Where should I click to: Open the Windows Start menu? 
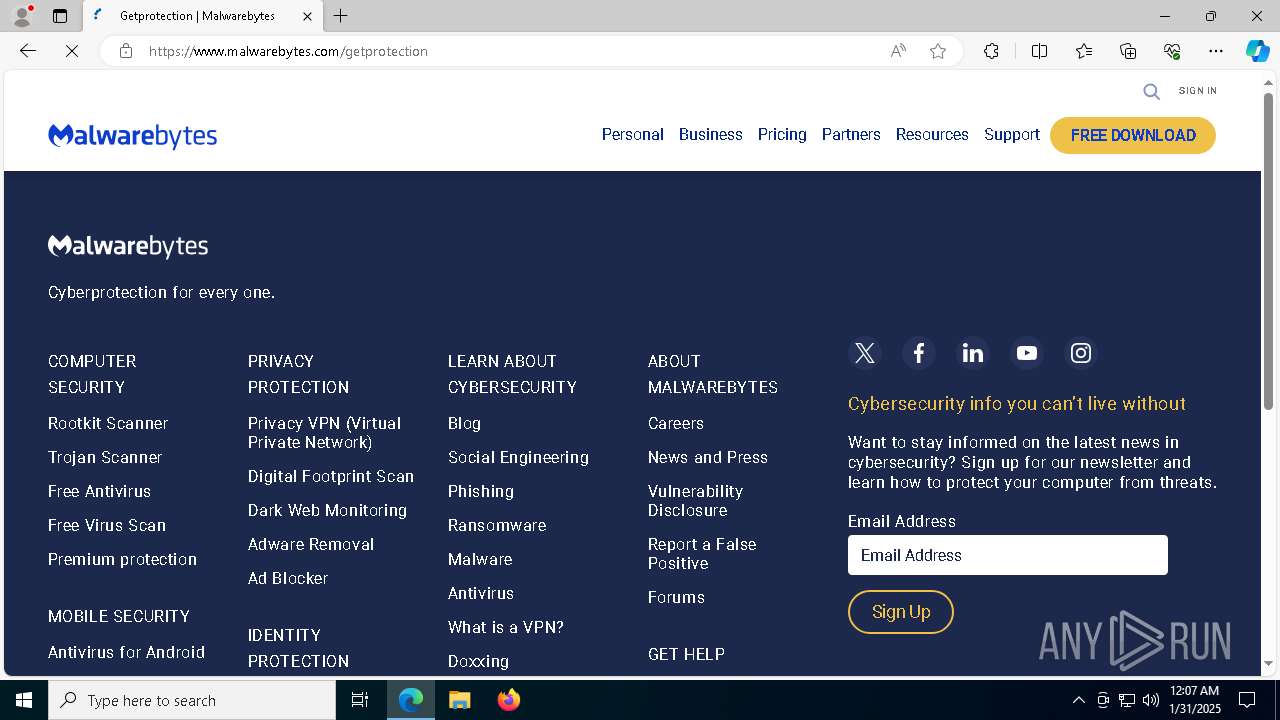(x=24, y=700)
